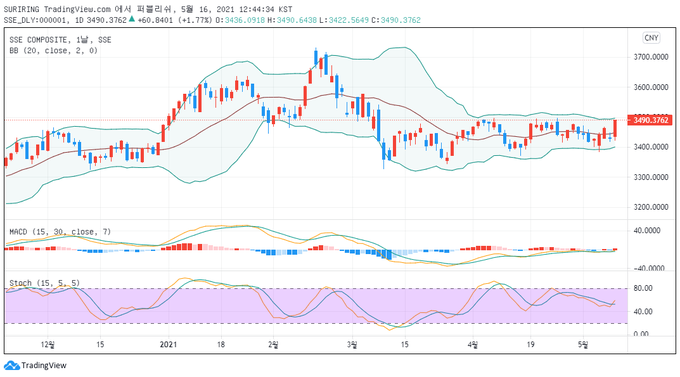
Task: Click the SSE COMPOSITE chart title
Action: click(x=60, y=40)
